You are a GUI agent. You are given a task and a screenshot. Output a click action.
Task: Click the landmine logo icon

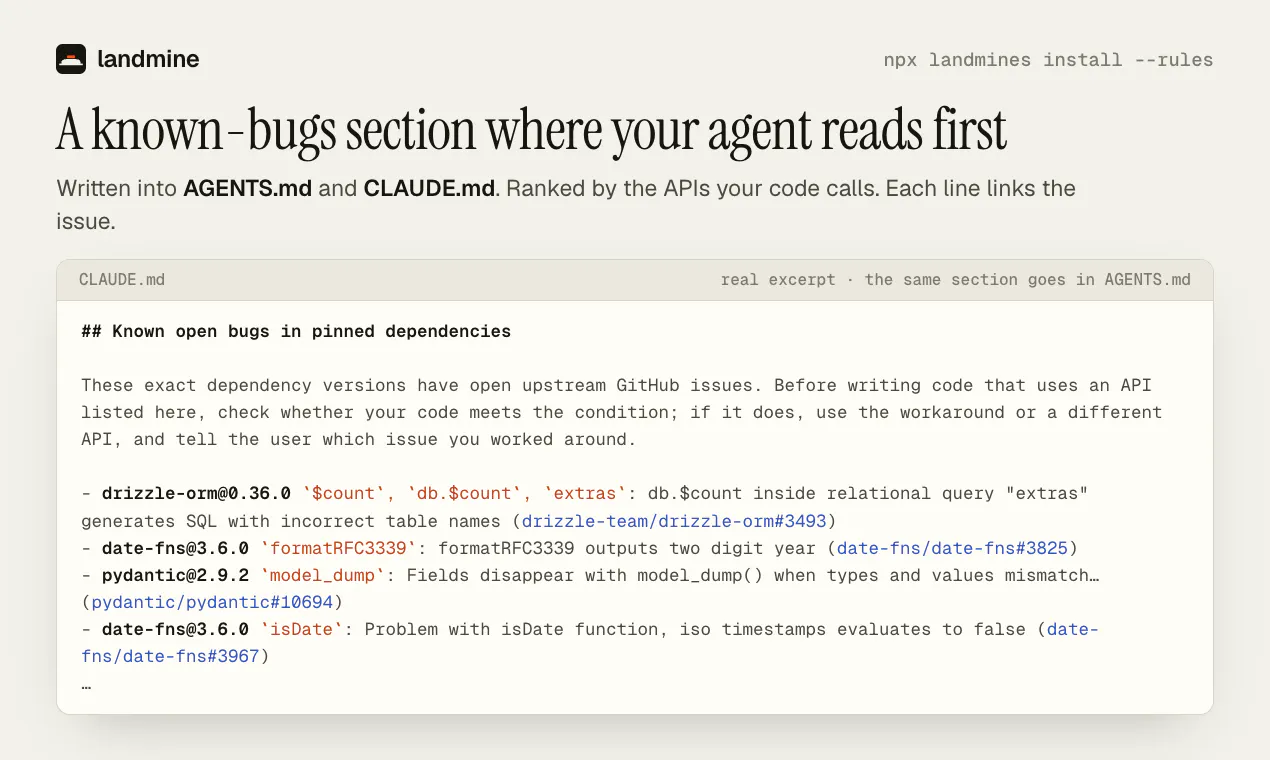click(71, 59)
